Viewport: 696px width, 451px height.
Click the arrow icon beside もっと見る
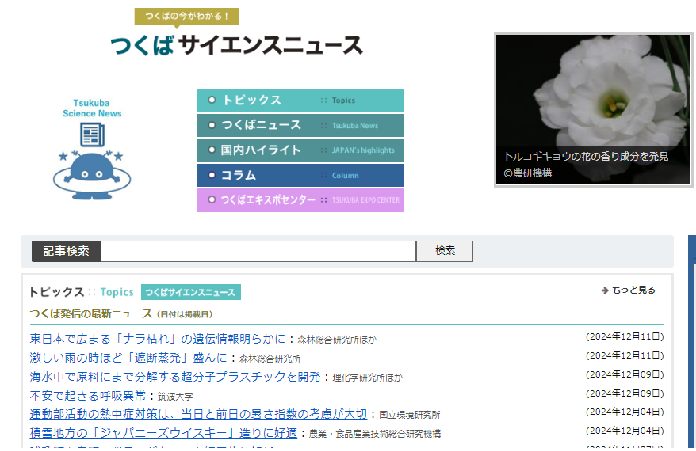point(605,290)
